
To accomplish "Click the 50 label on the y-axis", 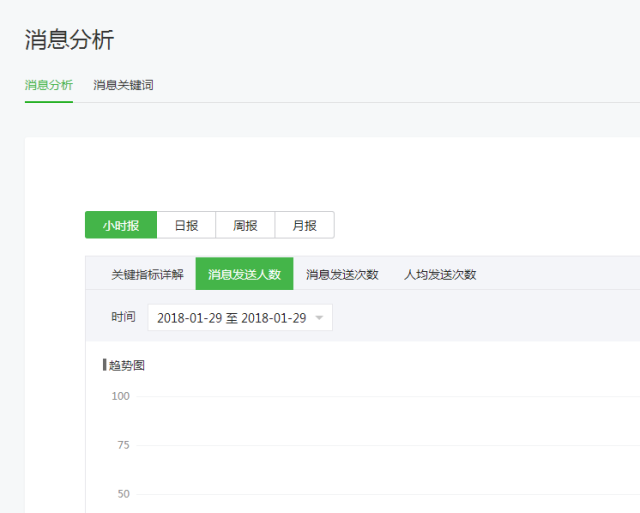I will coord(123,494).
